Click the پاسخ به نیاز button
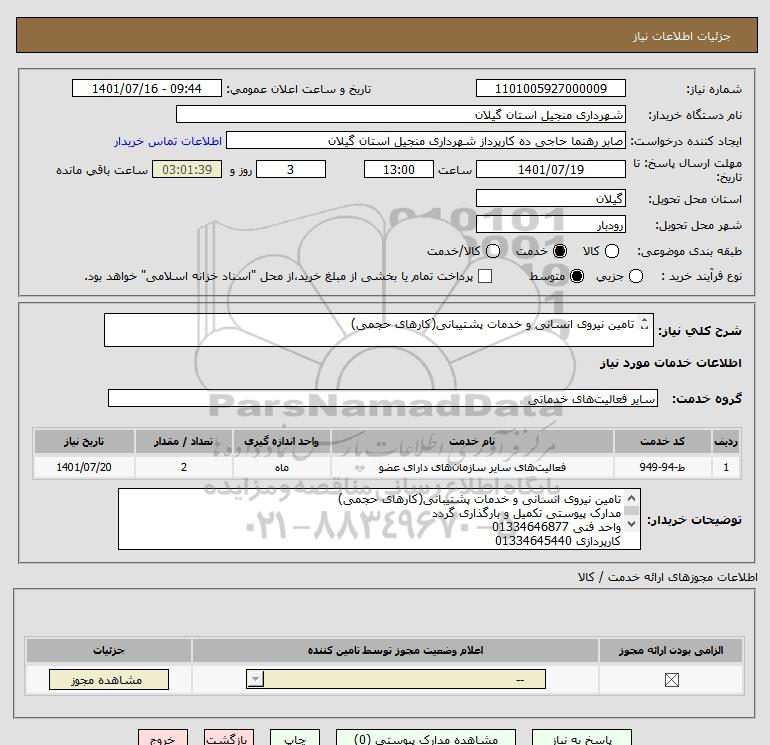 tap(582, 738)
